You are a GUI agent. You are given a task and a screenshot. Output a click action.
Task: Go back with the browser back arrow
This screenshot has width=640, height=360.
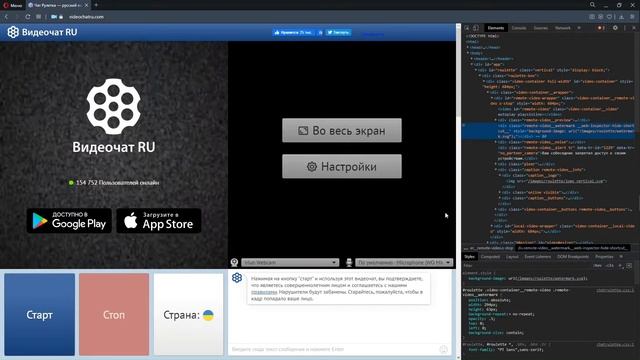pyautogui.click(x=7, y=17)
